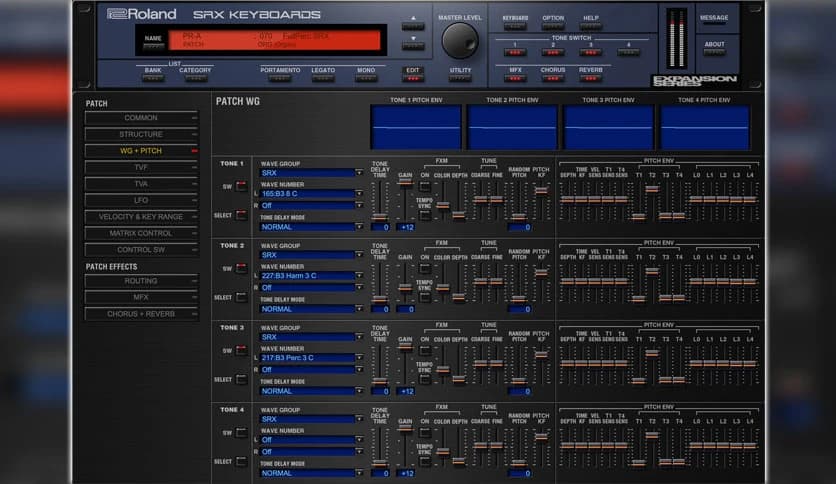Toggle the REVERB effect switch
This screenshot has height=484, width=836.
[x=591, y=78]
